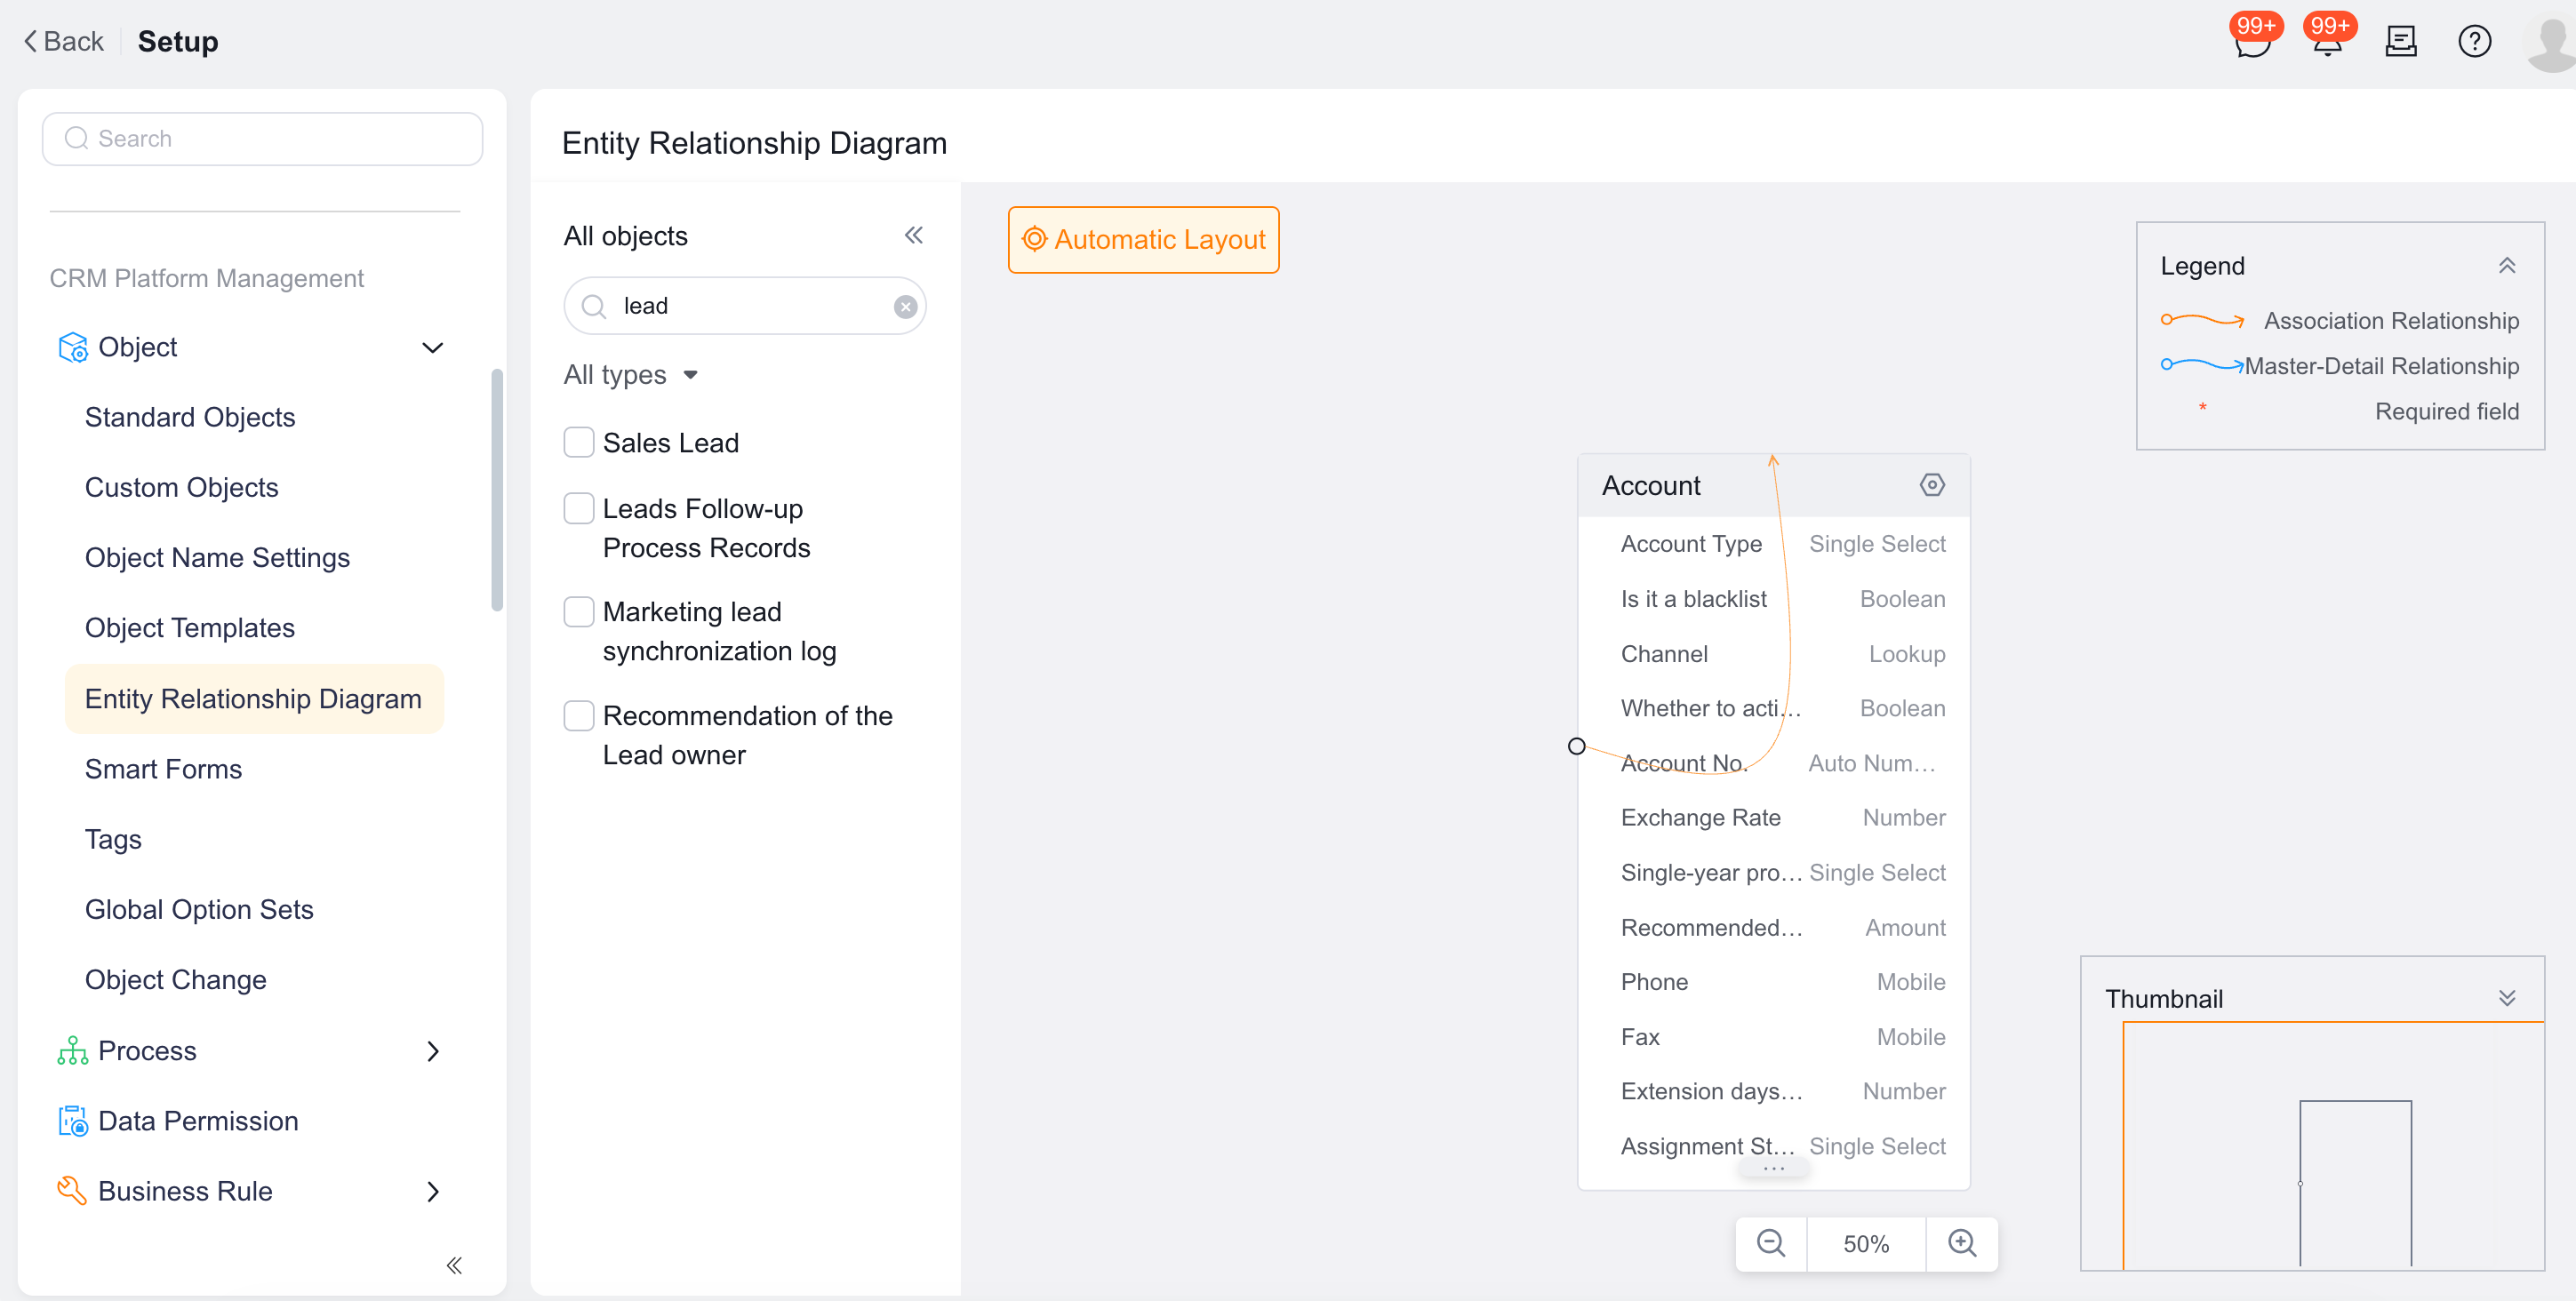Check the Sales Lead checkbox
Screen dimensions: 2576x1301
(x=579, y=442)
